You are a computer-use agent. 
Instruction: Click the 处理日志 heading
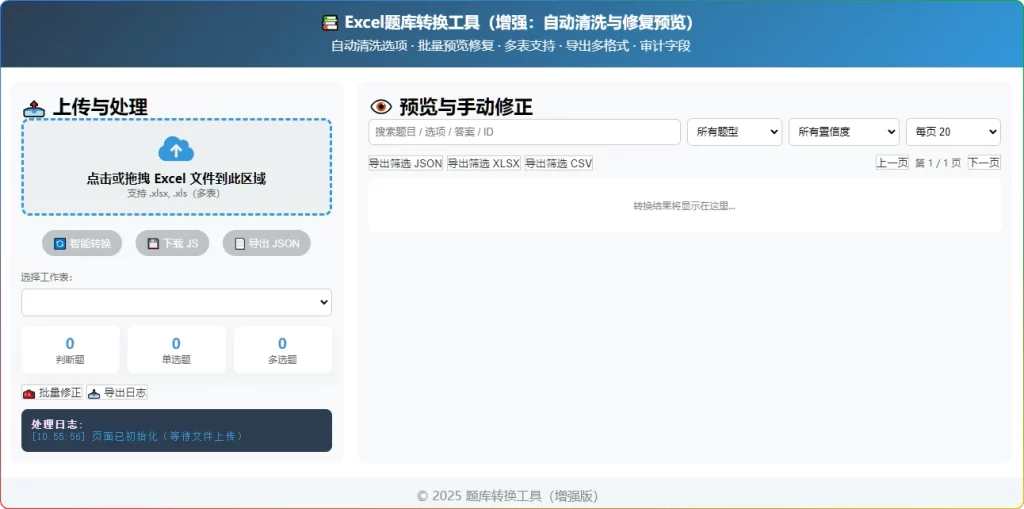pos(57,424)
